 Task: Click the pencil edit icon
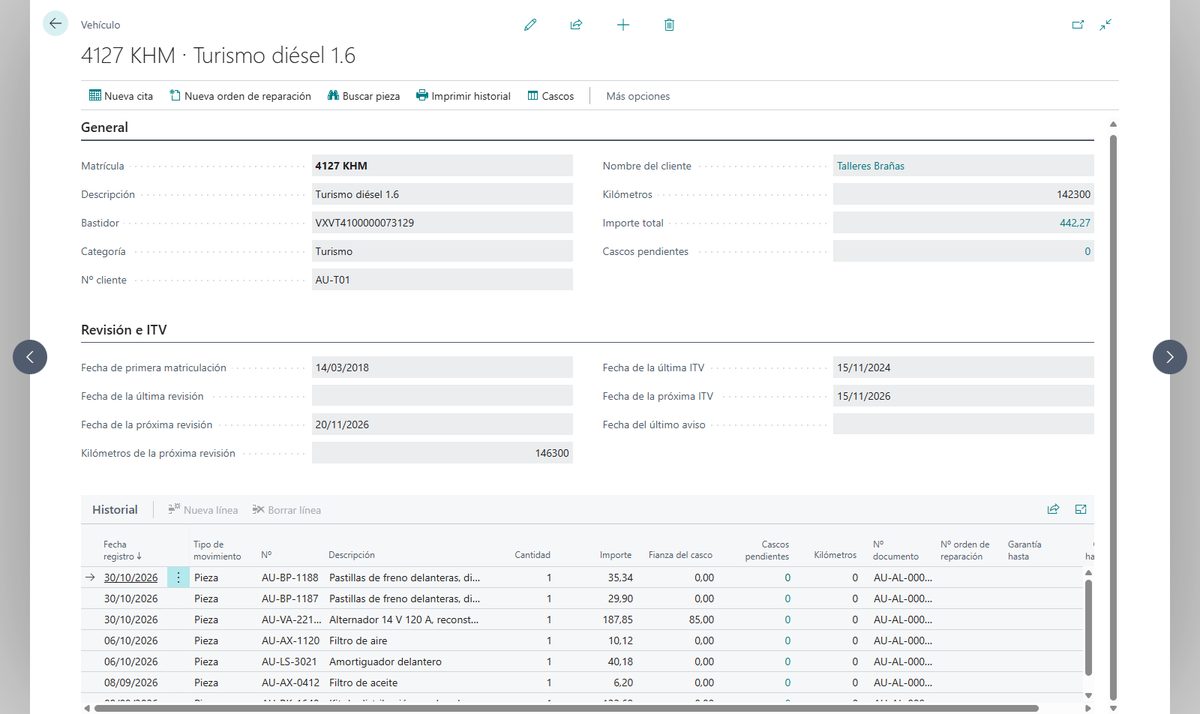point(530,24)
